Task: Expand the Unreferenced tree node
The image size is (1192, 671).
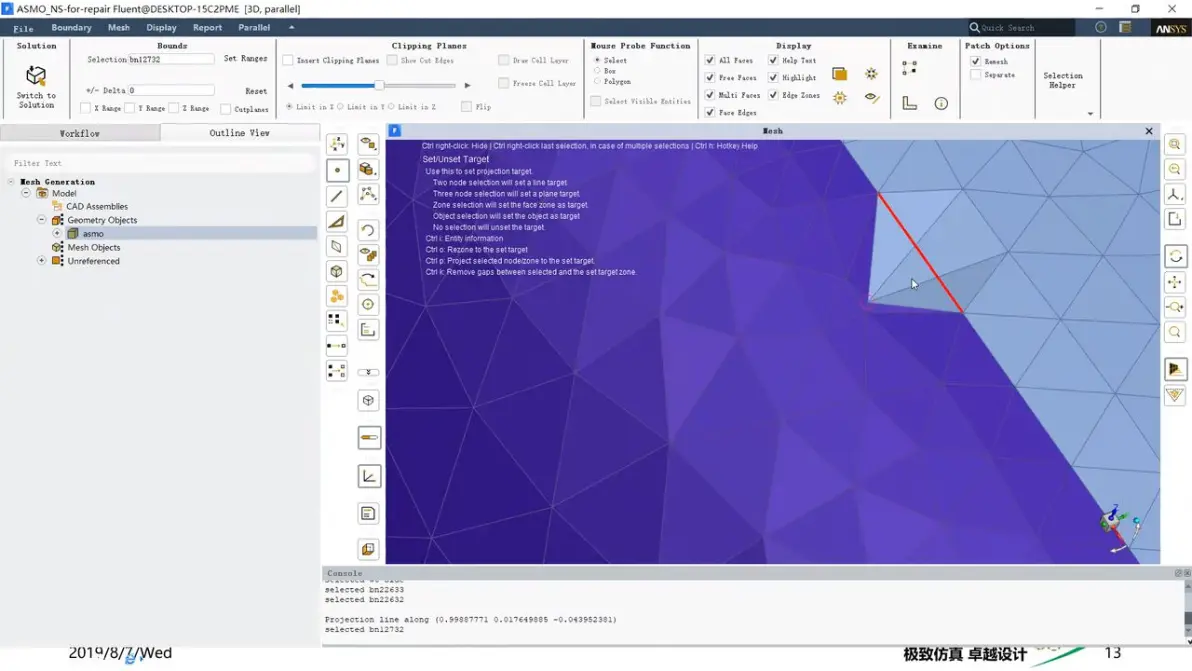Action: 42,261
